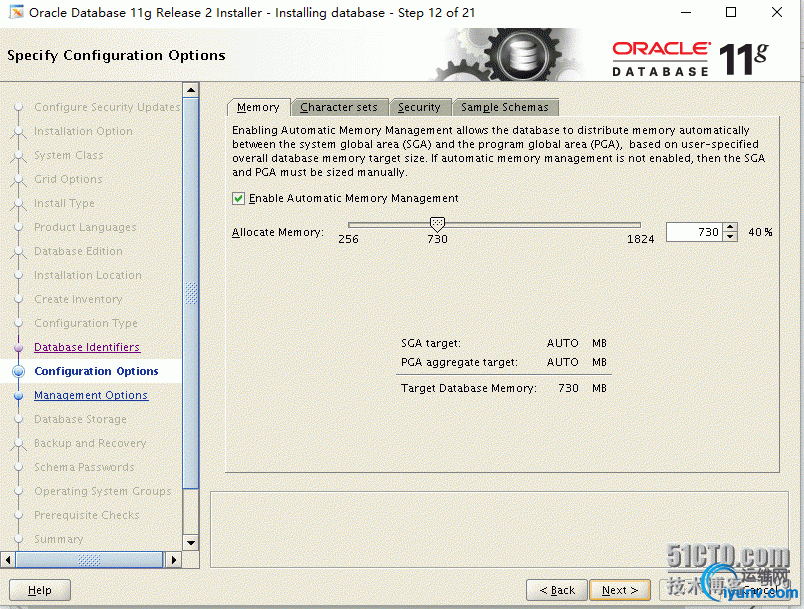
Task: Select Configuration Options in step list
Action: pyautogui.click(x=96, y=371)
